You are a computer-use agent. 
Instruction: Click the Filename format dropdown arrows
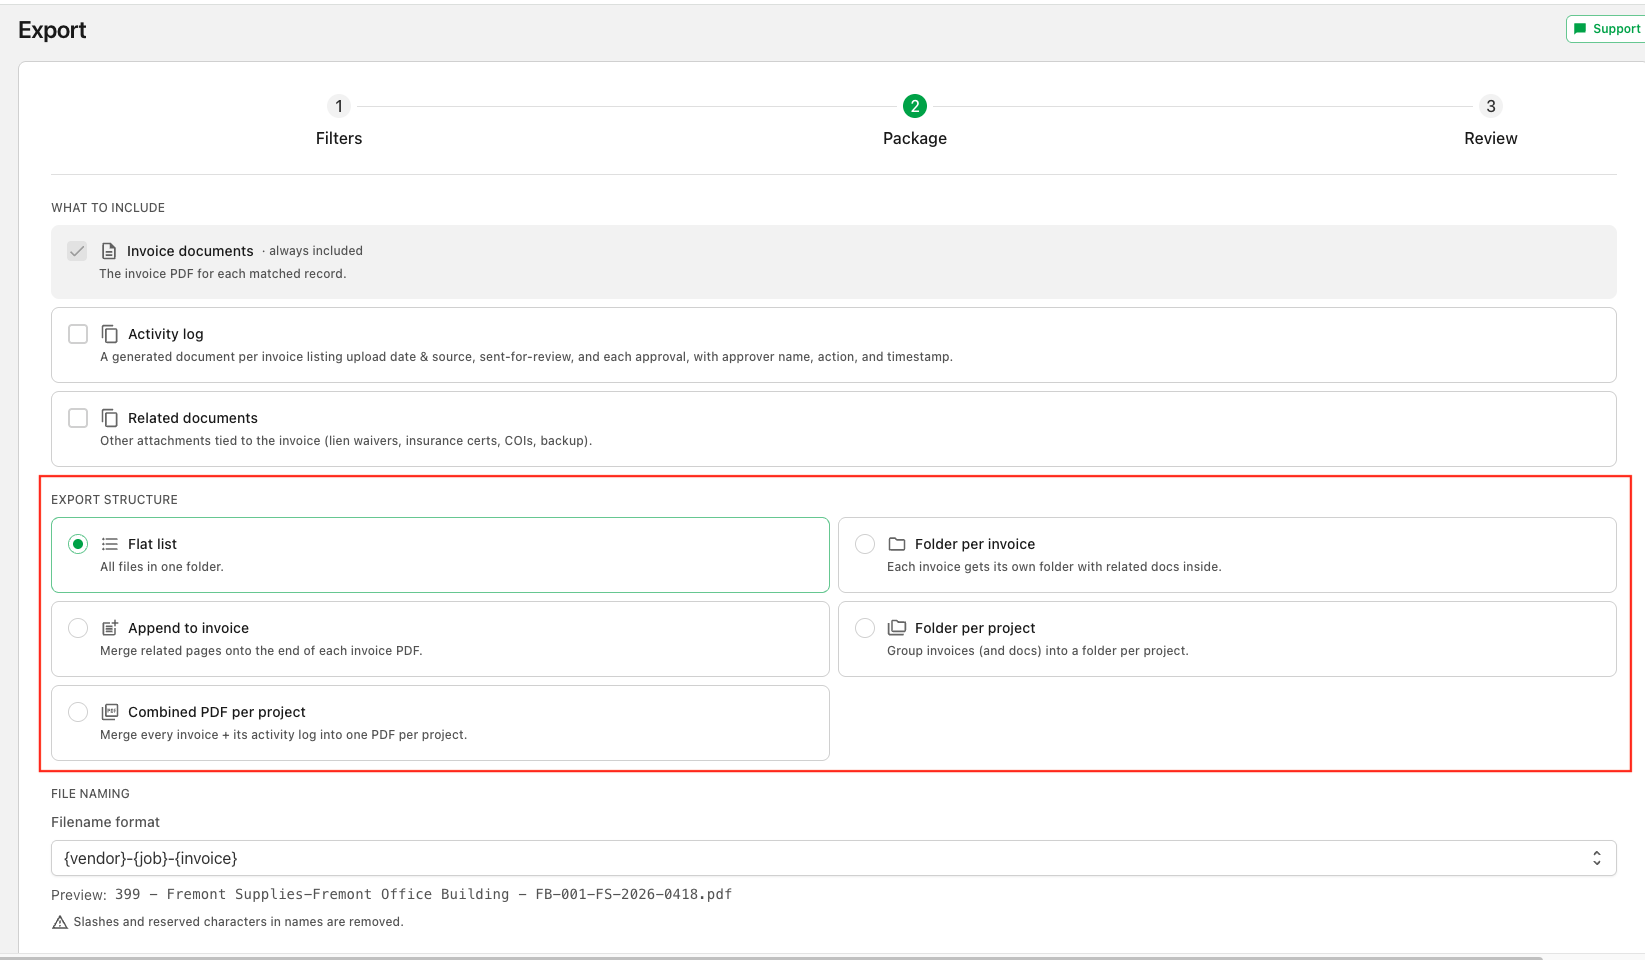click(x=1597, y=858)
